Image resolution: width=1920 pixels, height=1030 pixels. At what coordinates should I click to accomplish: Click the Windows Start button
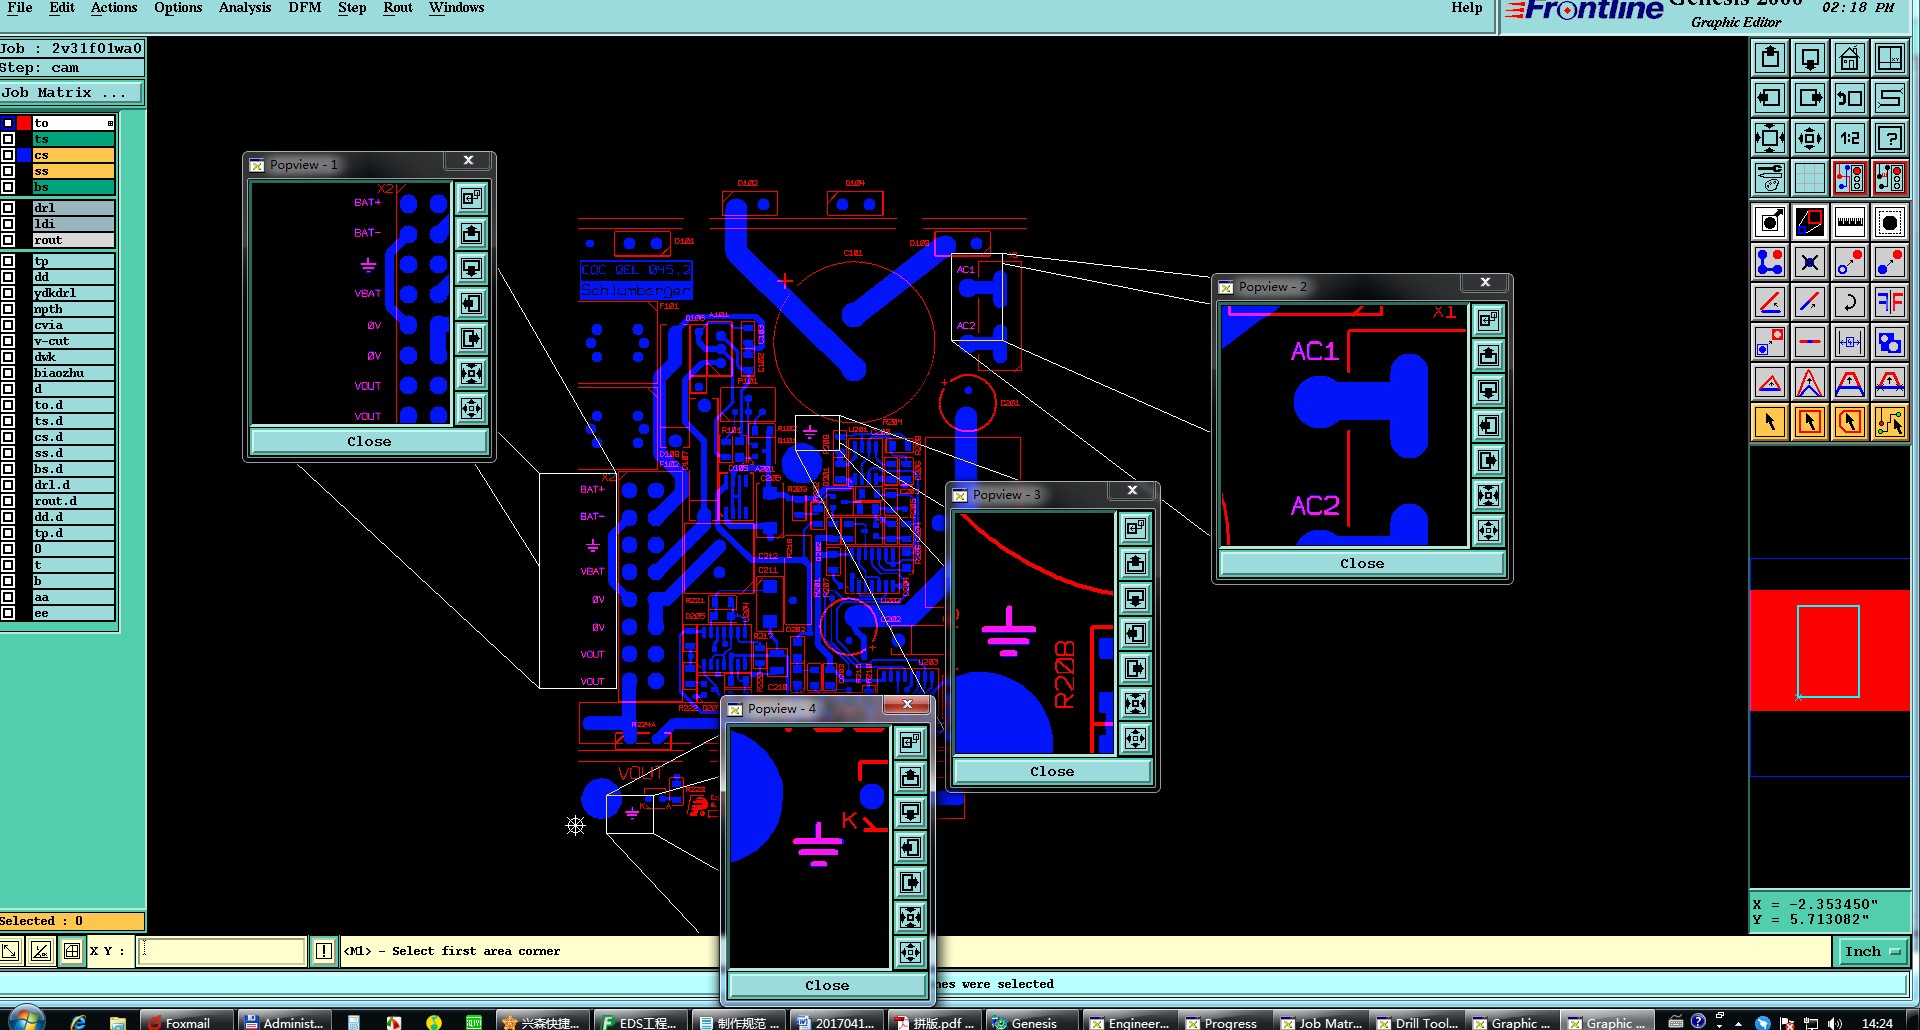coord(25,1020)
